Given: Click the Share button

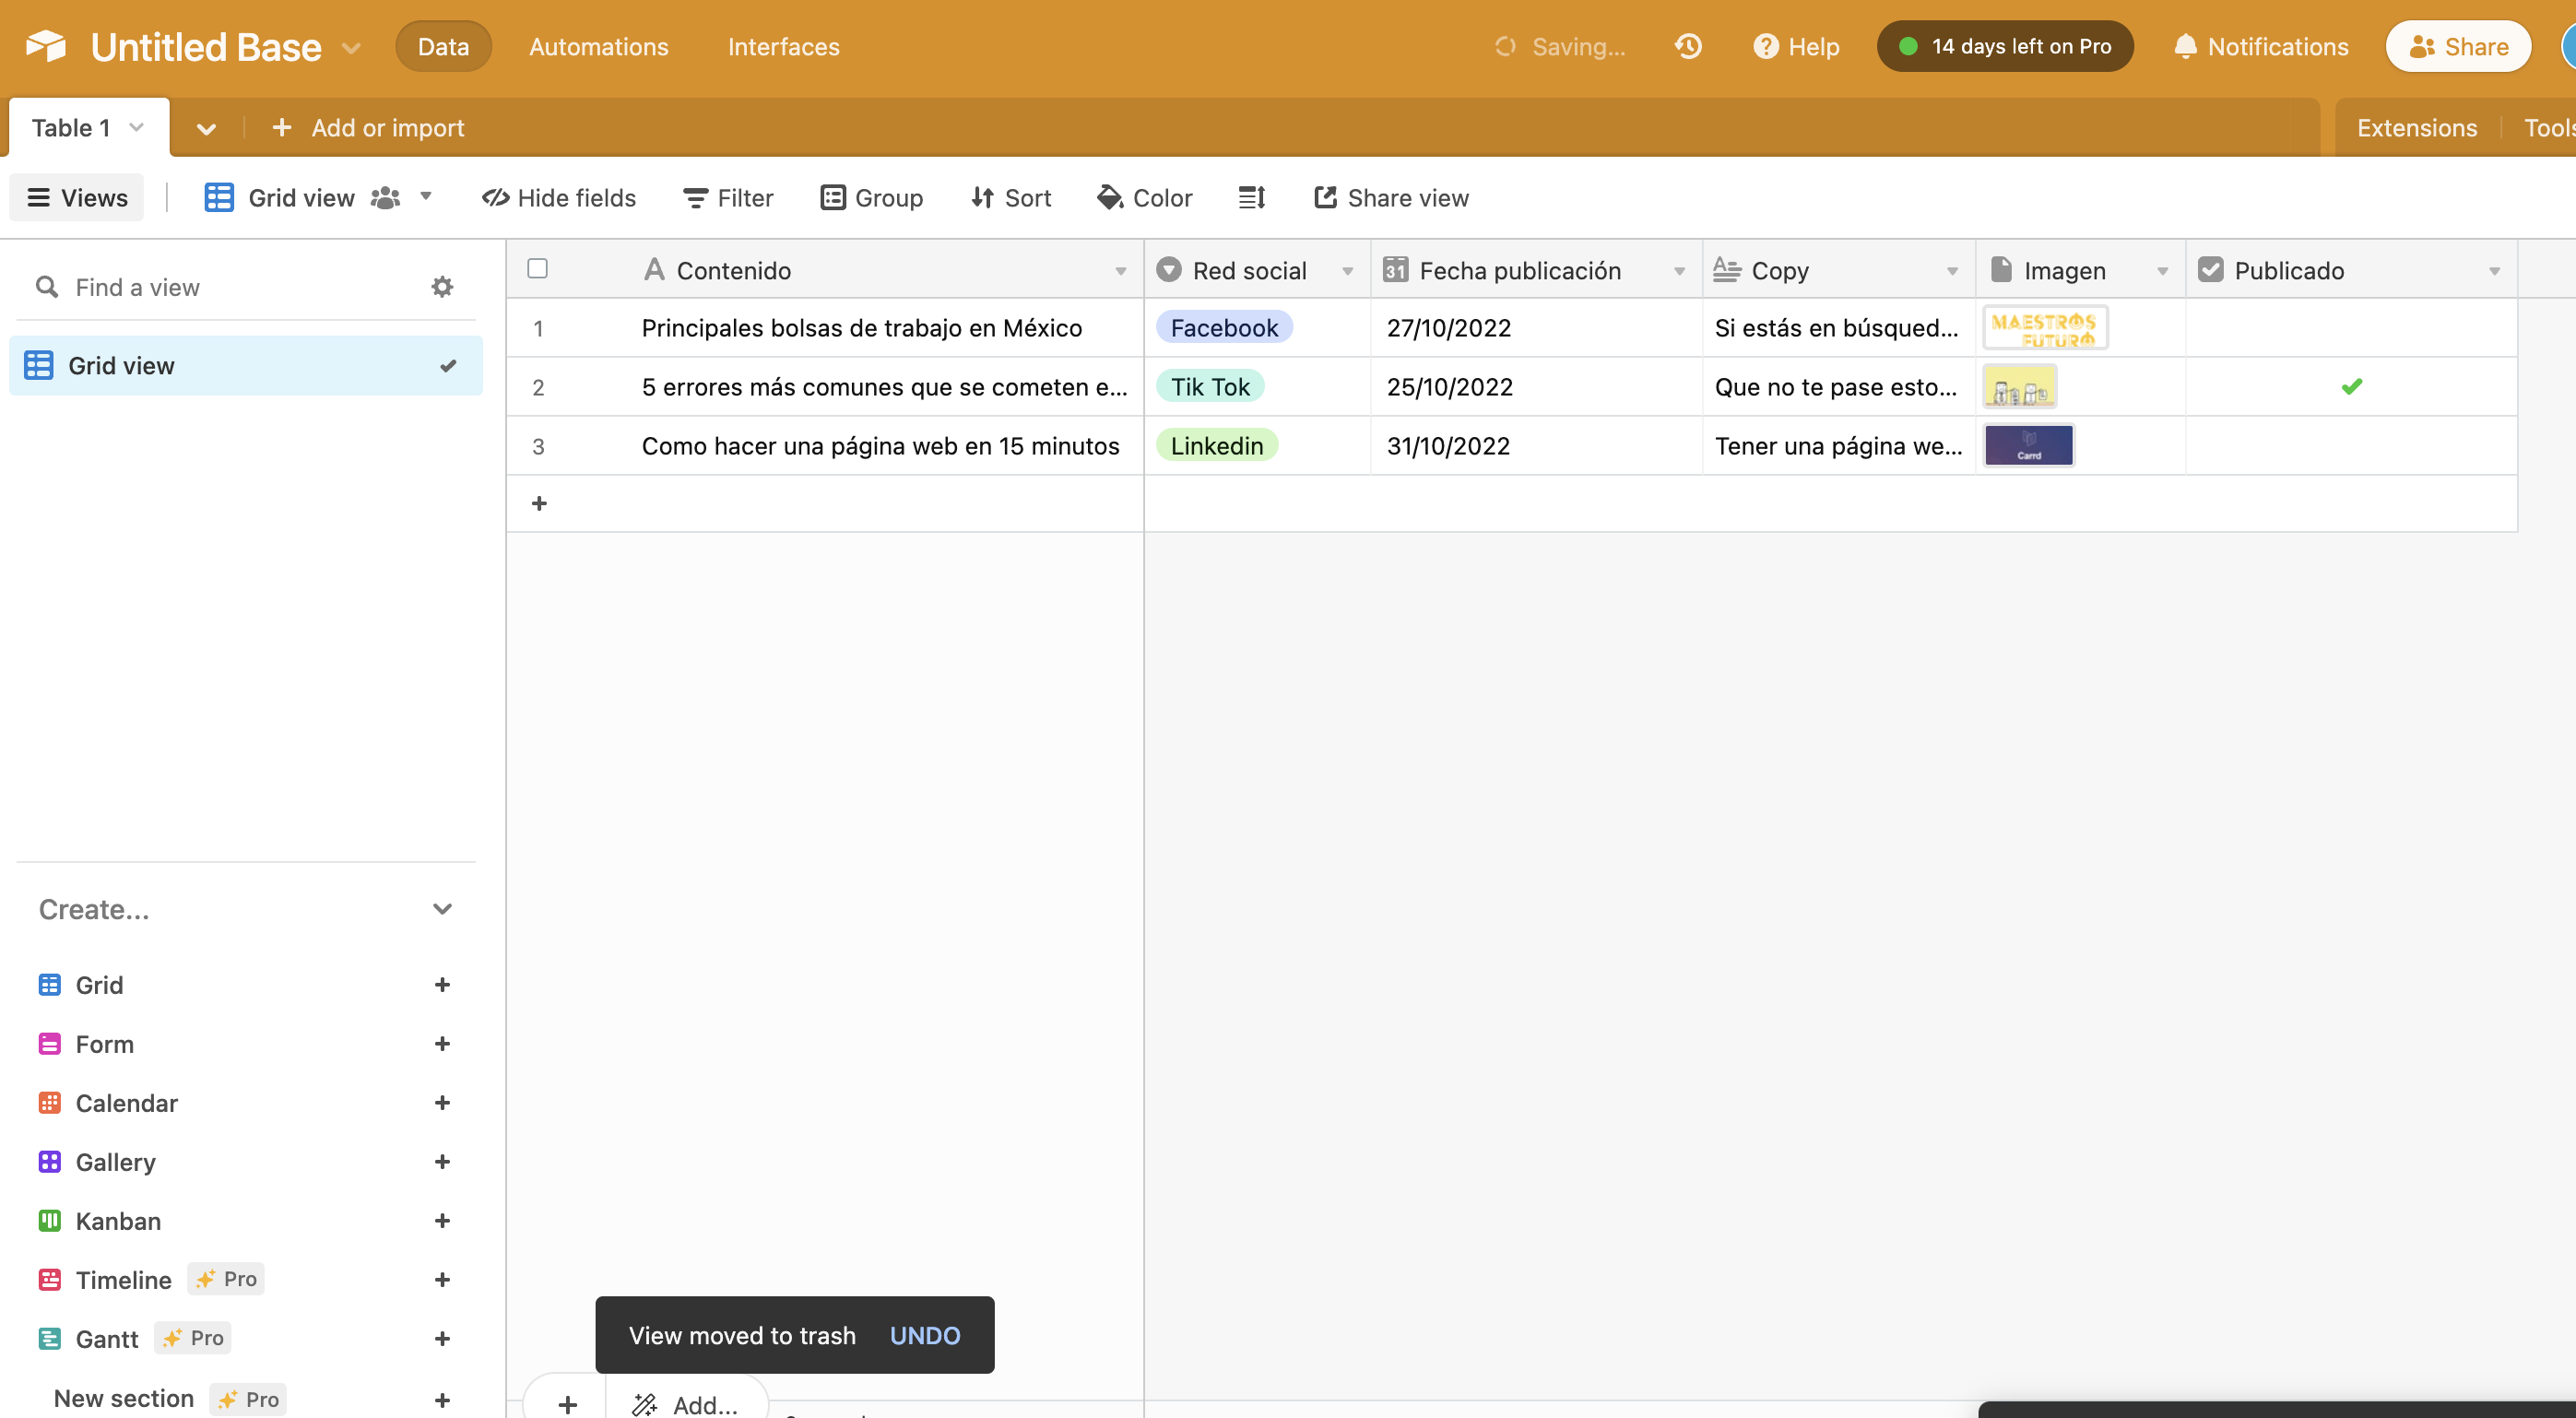Looking at the screenshot, I should coord(2458,46).
